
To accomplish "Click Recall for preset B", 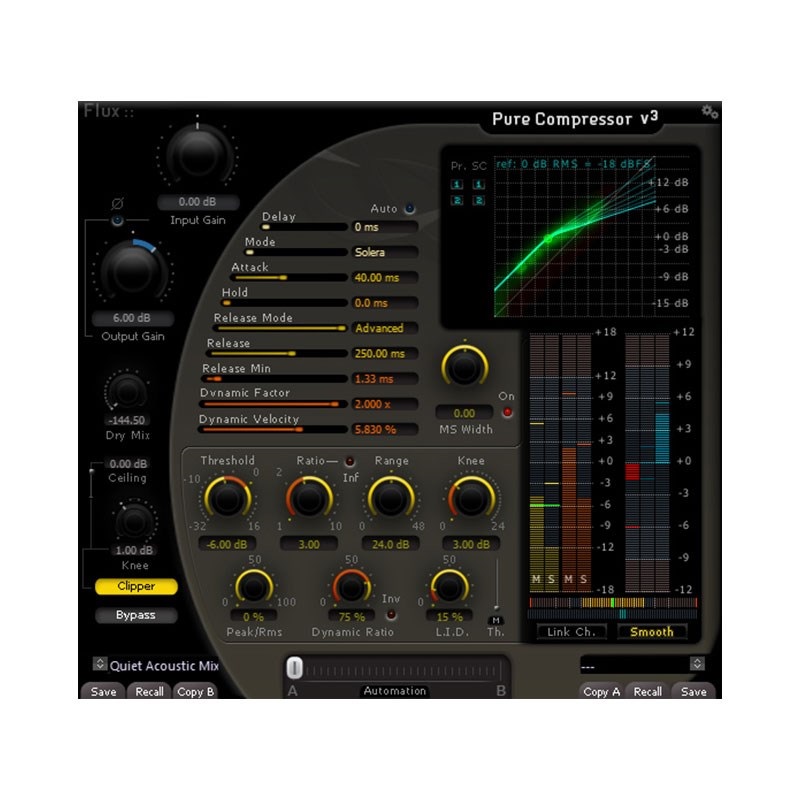I will [647, 691].
